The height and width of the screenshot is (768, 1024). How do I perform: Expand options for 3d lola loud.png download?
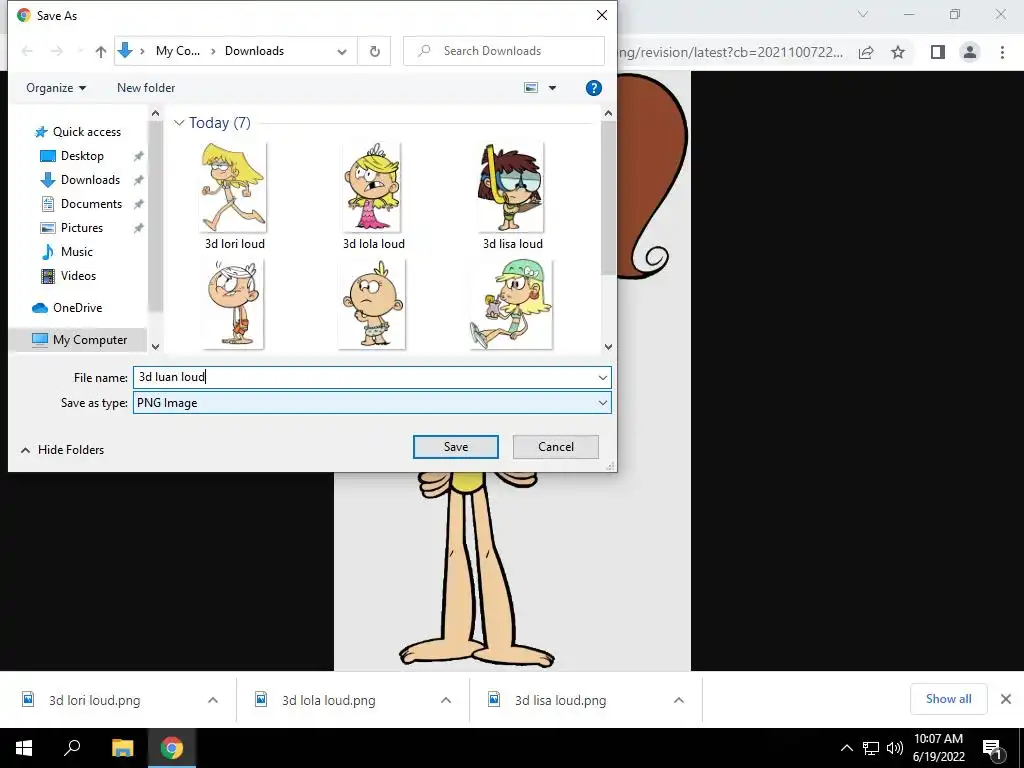pyautogui.click(x=446, y=700)
